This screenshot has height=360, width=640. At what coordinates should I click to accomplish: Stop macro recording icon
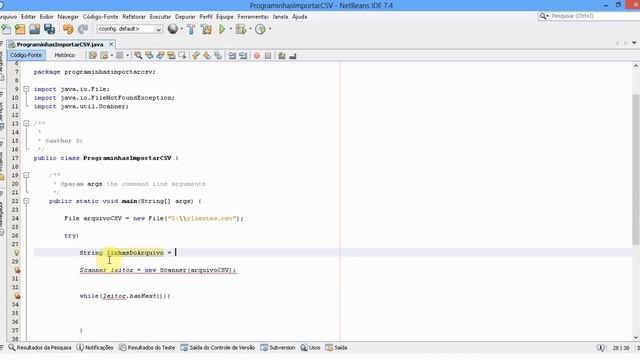point(268,56)
